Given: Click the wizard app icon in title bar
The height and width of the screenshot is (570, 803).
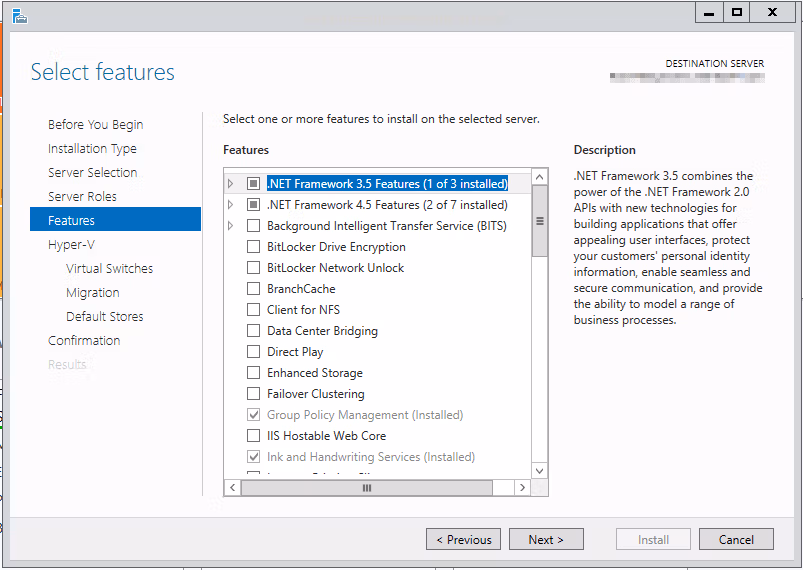Looking at the screenshot, I should coord(19,16).
